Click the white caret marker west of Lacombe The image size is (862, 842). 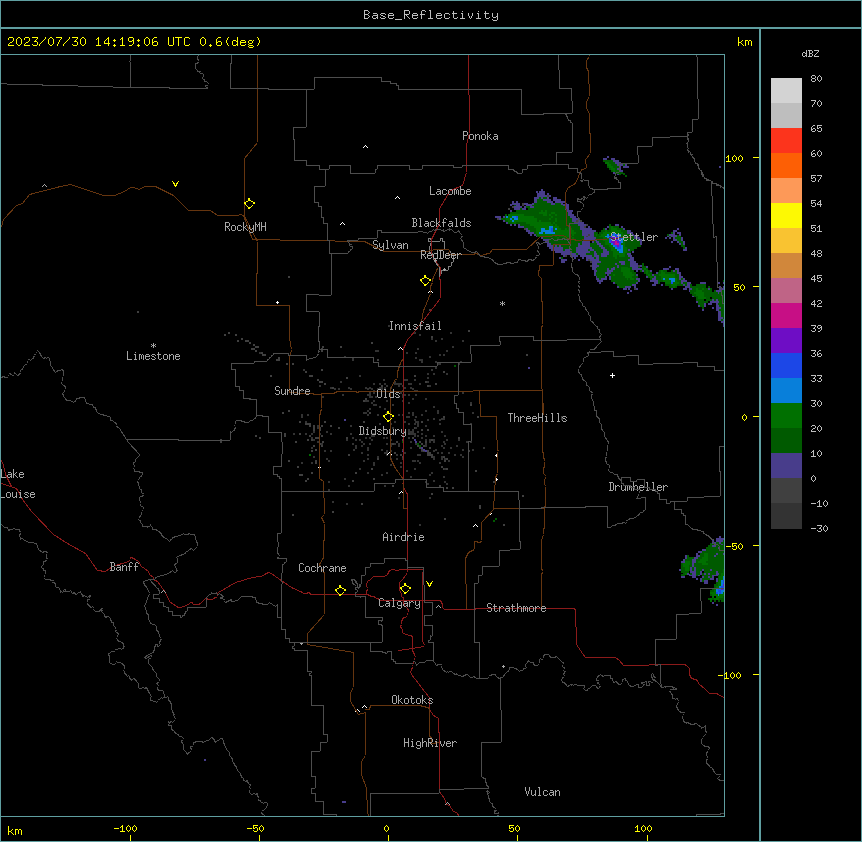point(397,198)
